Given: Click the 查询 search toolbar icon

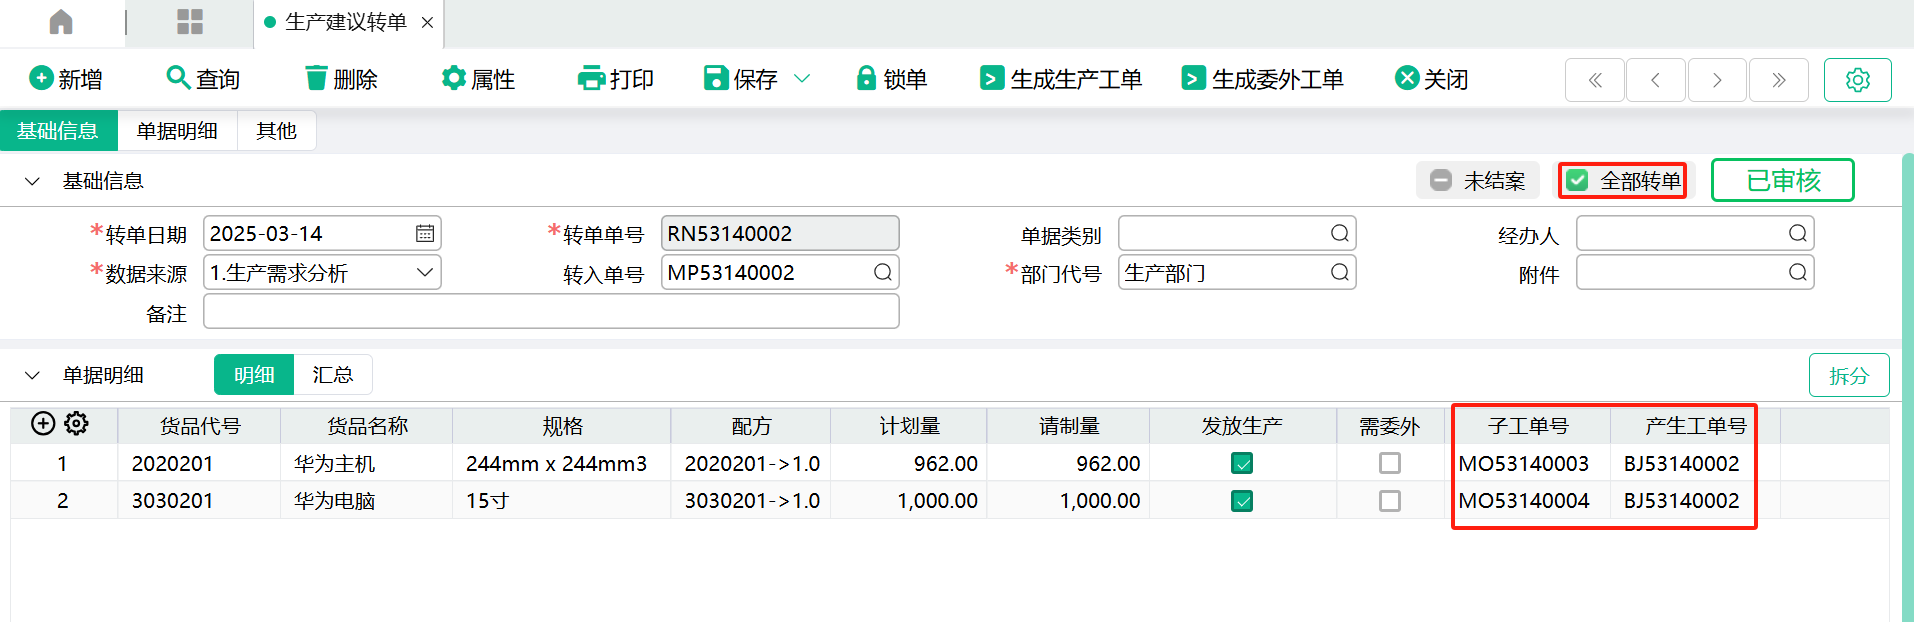Looking at the screenshot, I should click(178, 78).
